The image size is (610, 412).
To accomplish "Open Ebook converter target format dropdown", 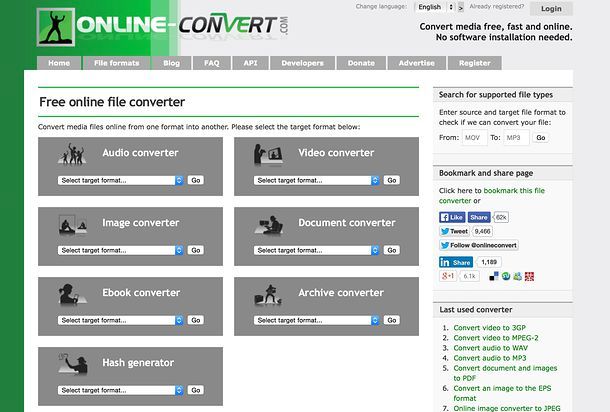I will (121, 320).
